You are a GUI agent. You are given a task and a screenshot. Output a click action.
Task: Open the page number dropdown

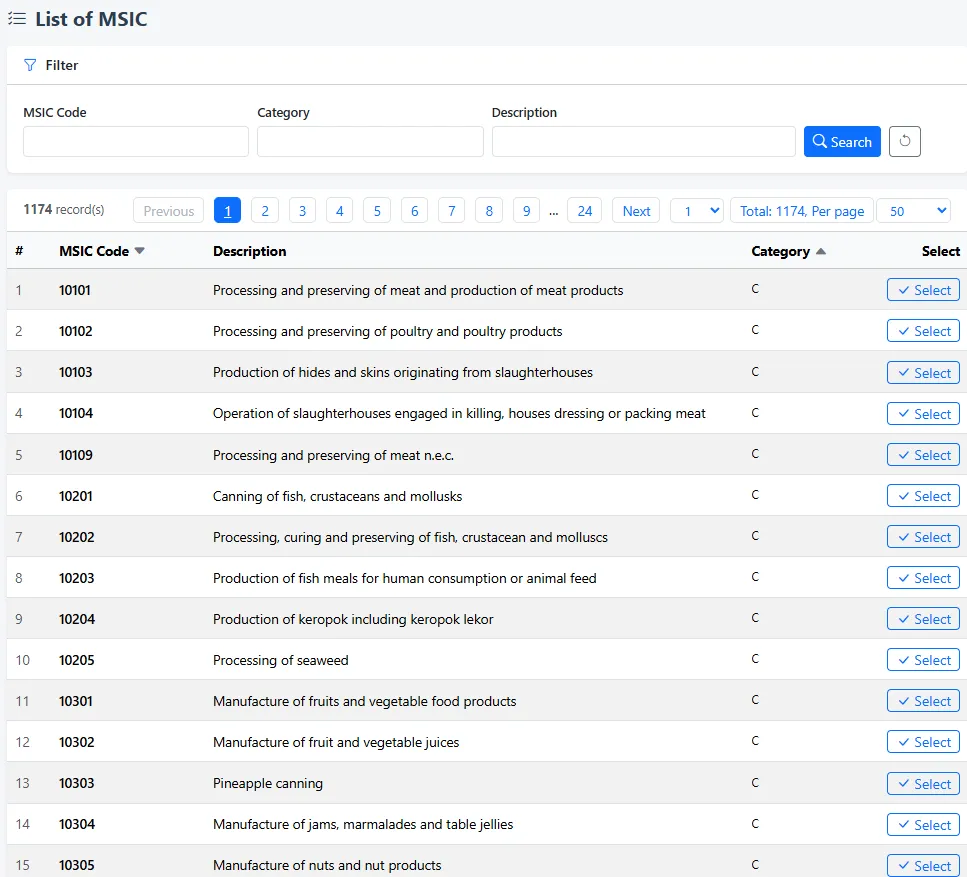[697, 210]
